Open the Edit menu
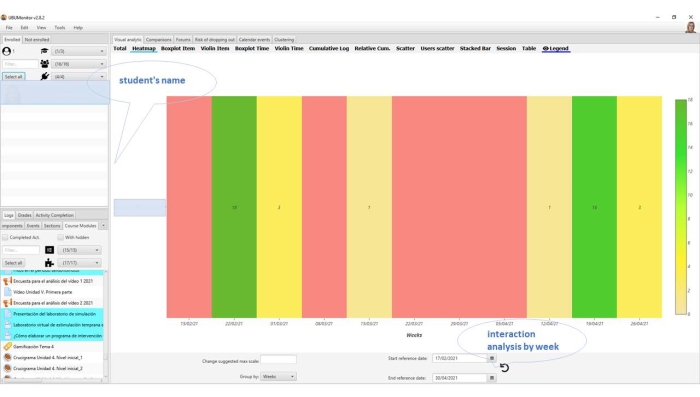 24,28
